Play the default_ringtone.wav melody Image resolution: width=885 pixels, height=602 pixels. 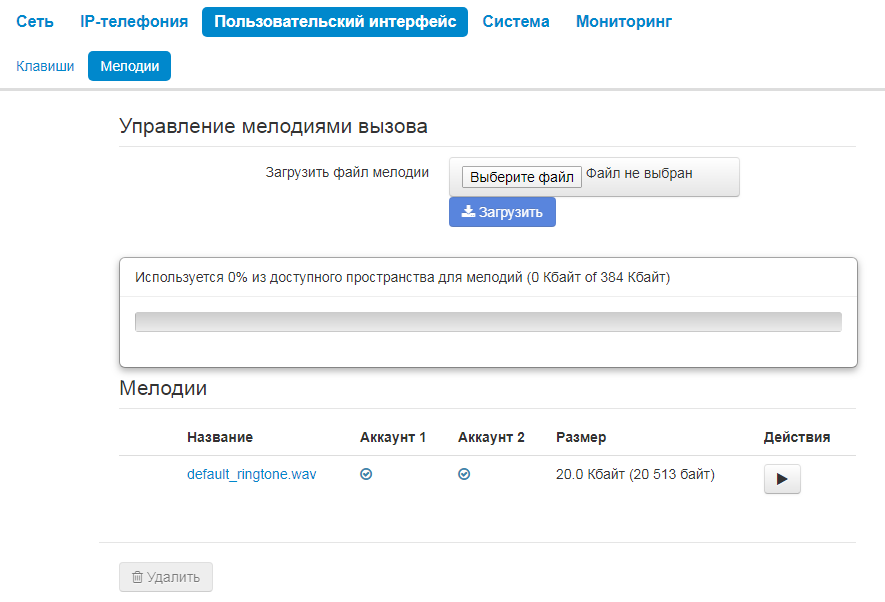(x=782, y=479)
